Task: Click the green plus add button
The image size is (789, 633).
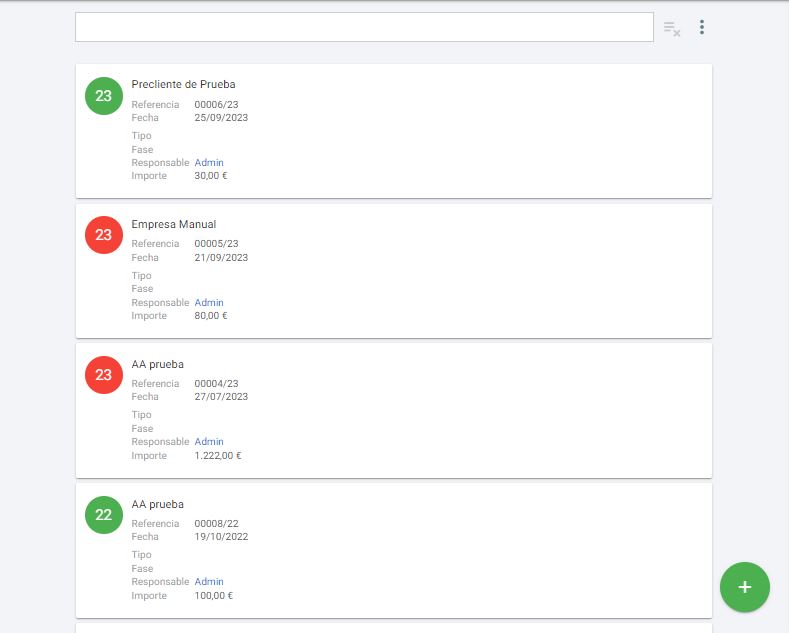Action: 744,586
